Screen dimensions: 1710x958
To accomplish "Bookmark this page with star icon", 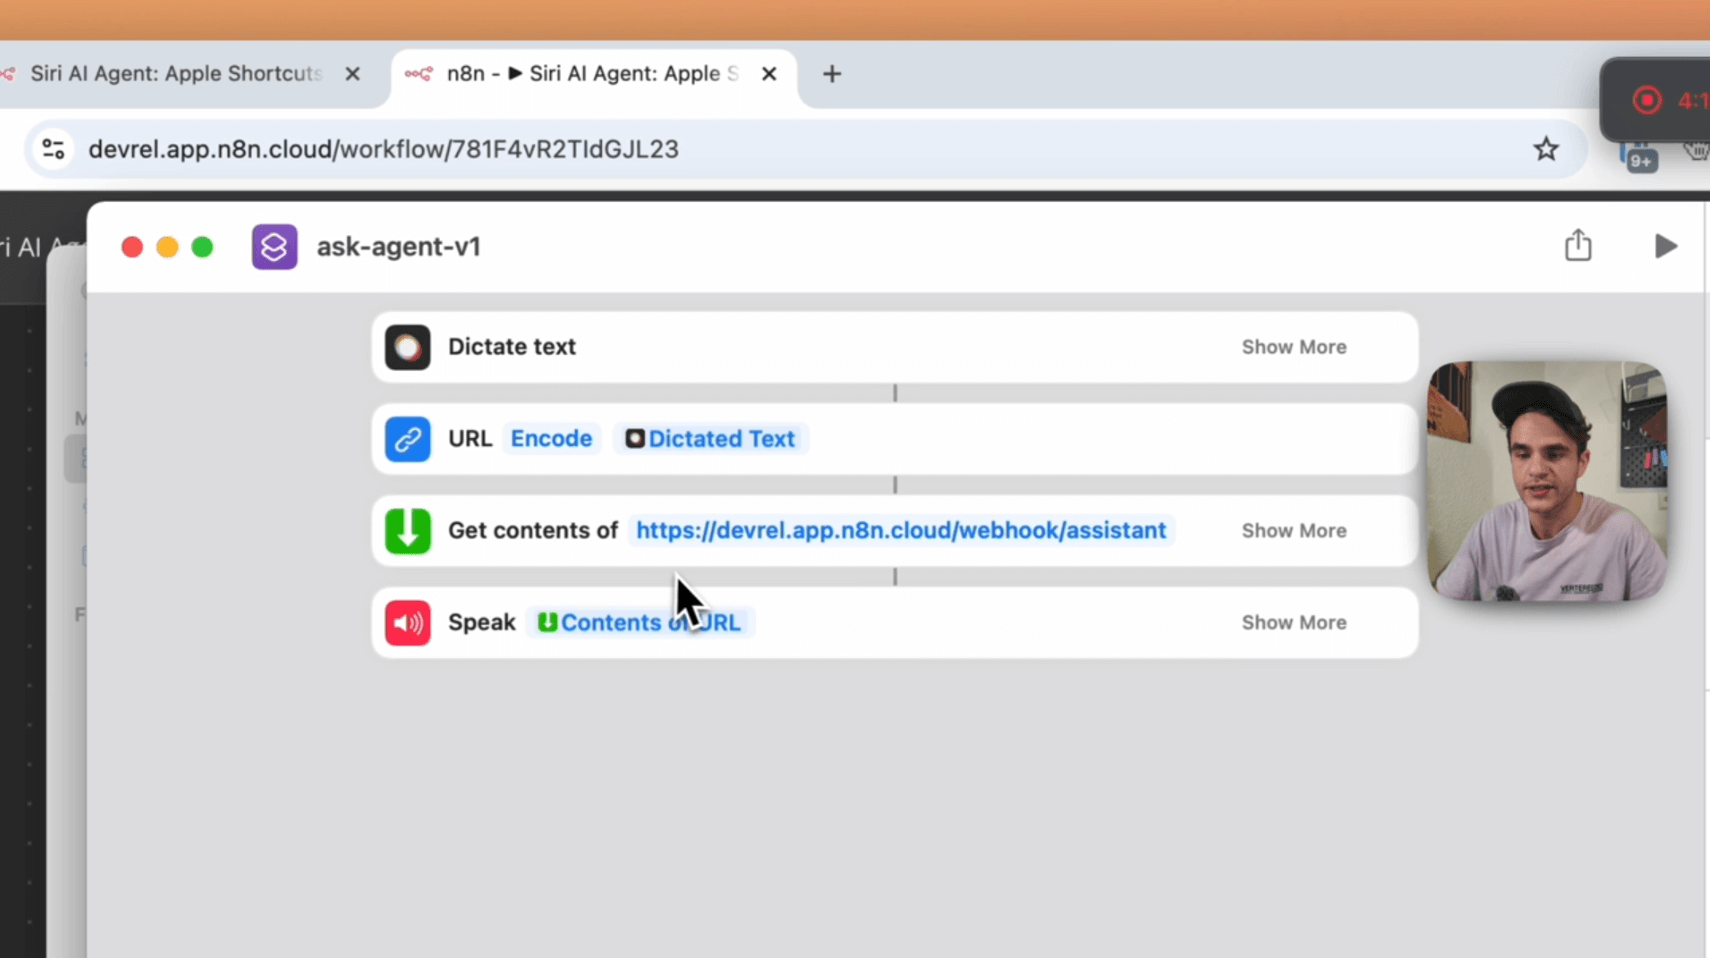I will pos(1546,149).
